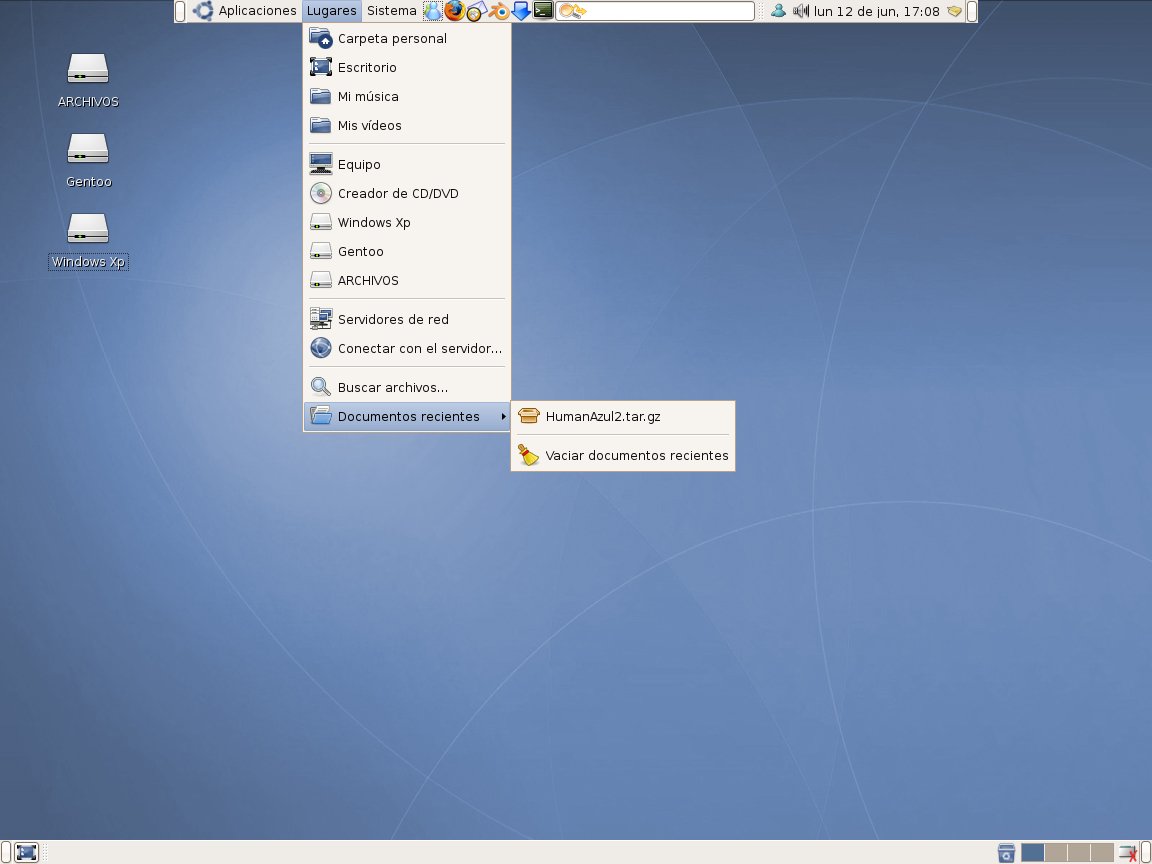Close the Lugares menu in the top panel
This screenshot has height=864, width=1152.
pos(331,11)
